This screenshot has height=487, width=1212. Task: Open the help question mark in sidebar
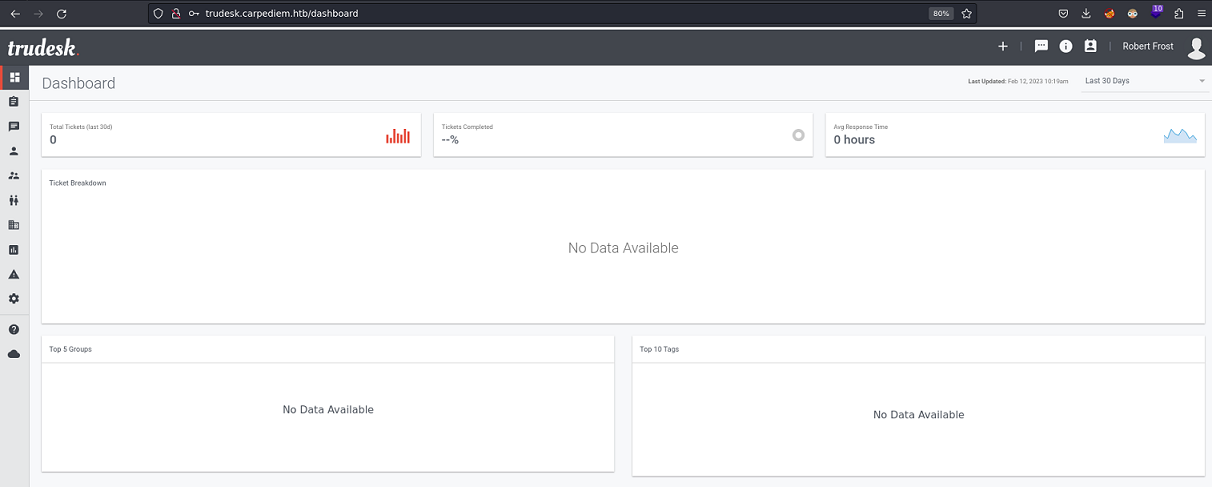14,329
